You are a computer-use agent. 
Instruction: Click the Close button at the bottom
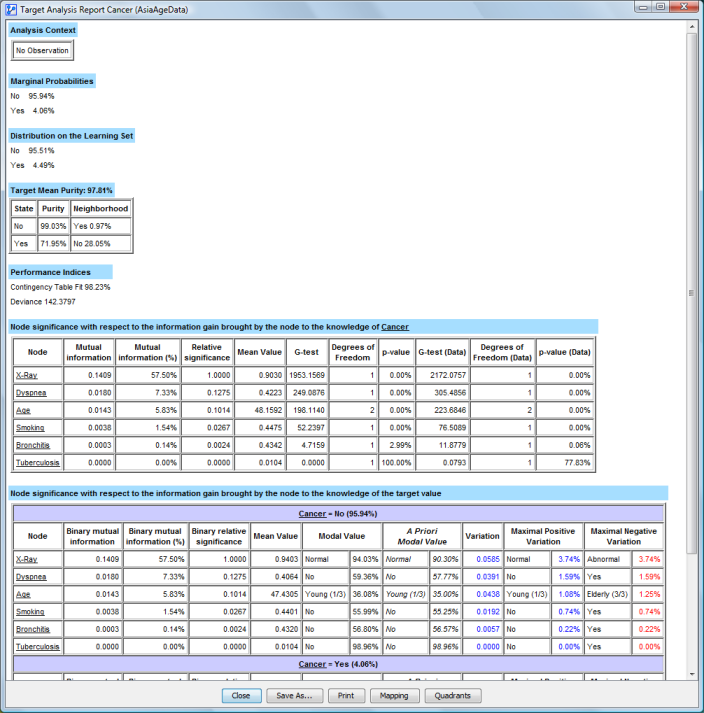(x=241, y=695)
